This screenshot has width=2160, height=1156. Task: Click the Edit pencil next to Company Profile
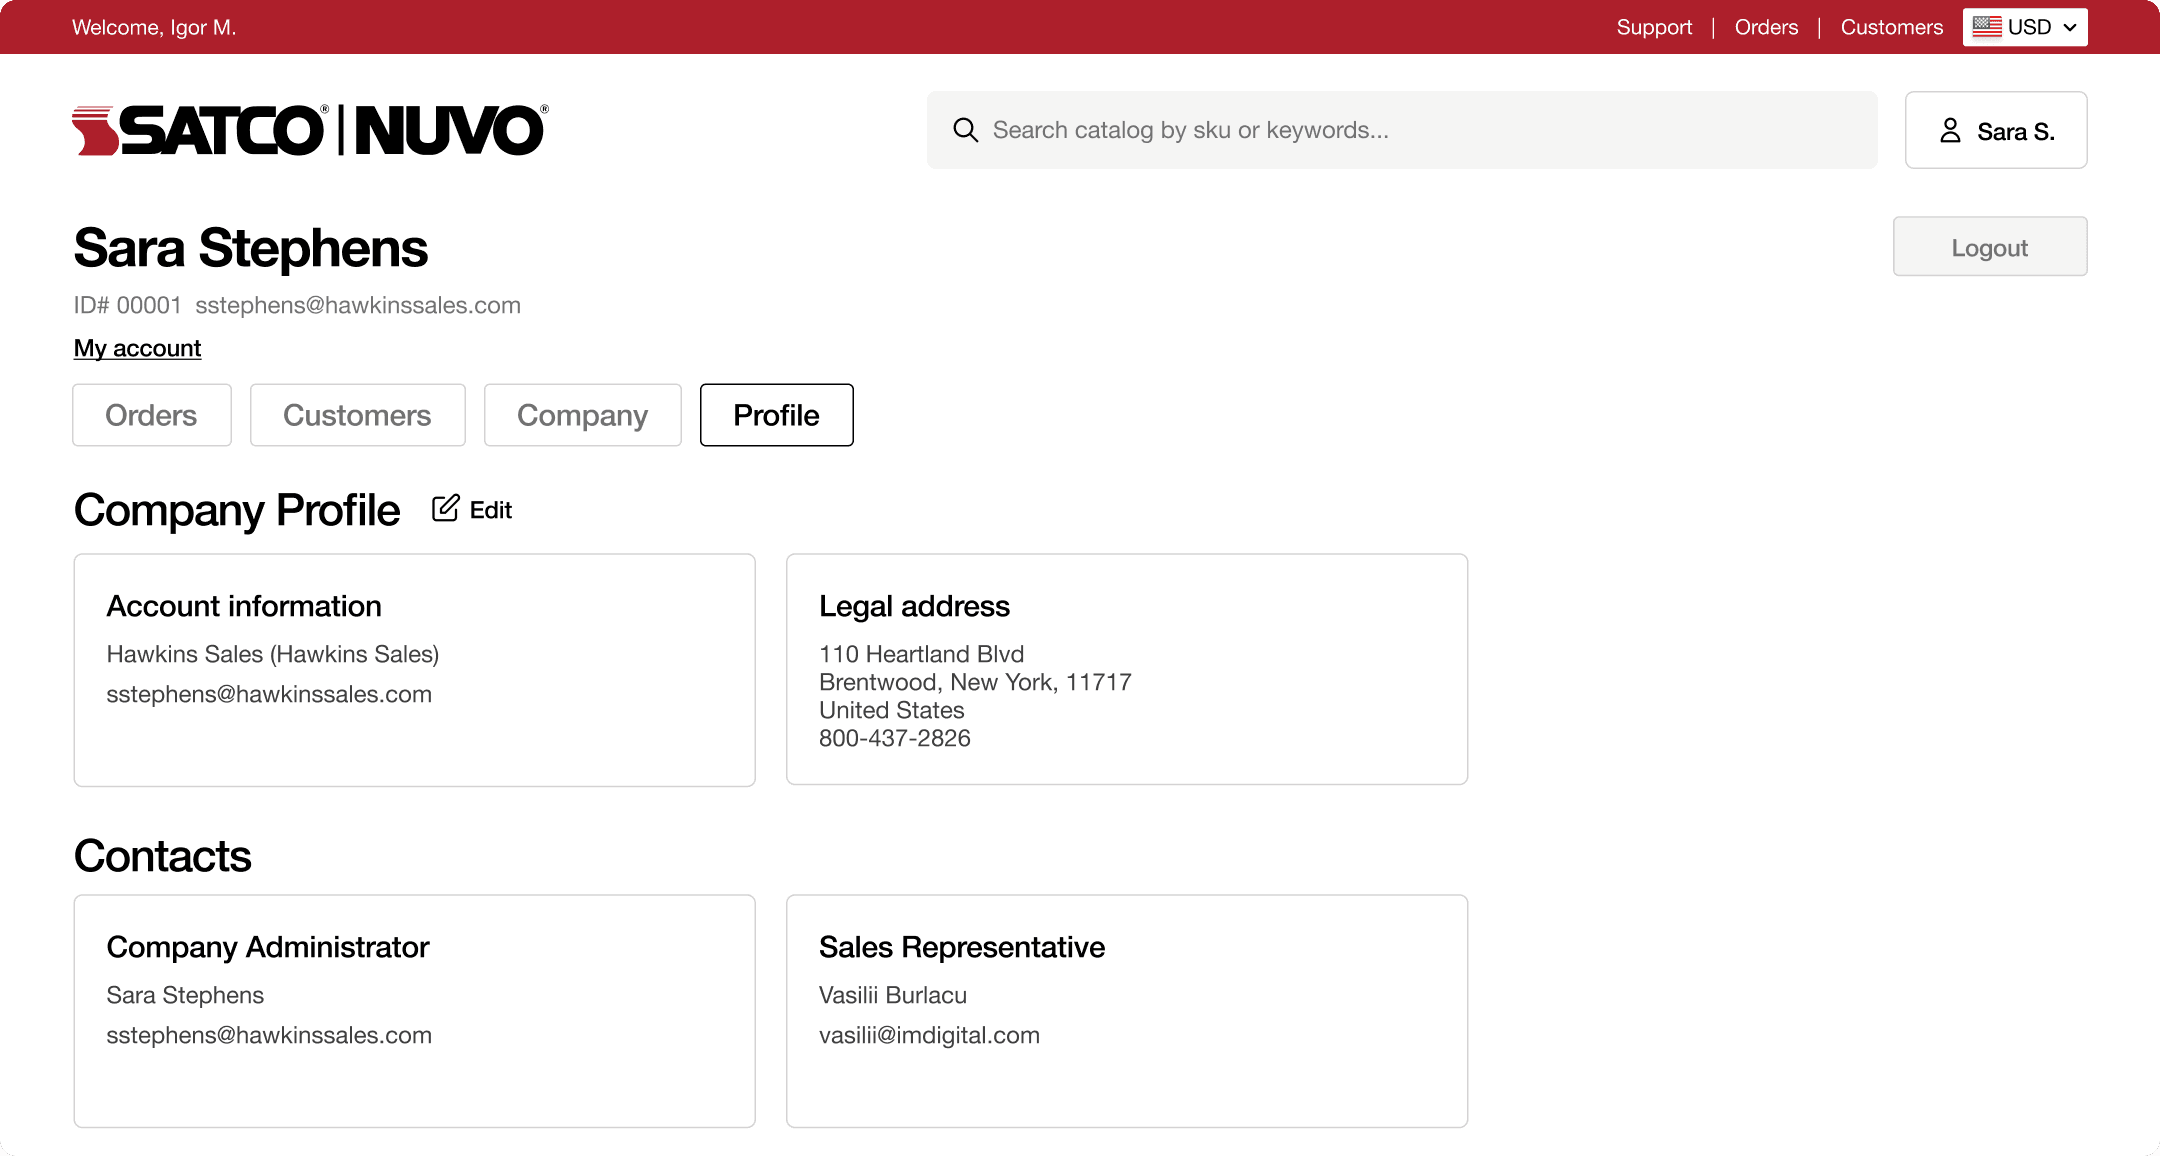pos(445,508)
